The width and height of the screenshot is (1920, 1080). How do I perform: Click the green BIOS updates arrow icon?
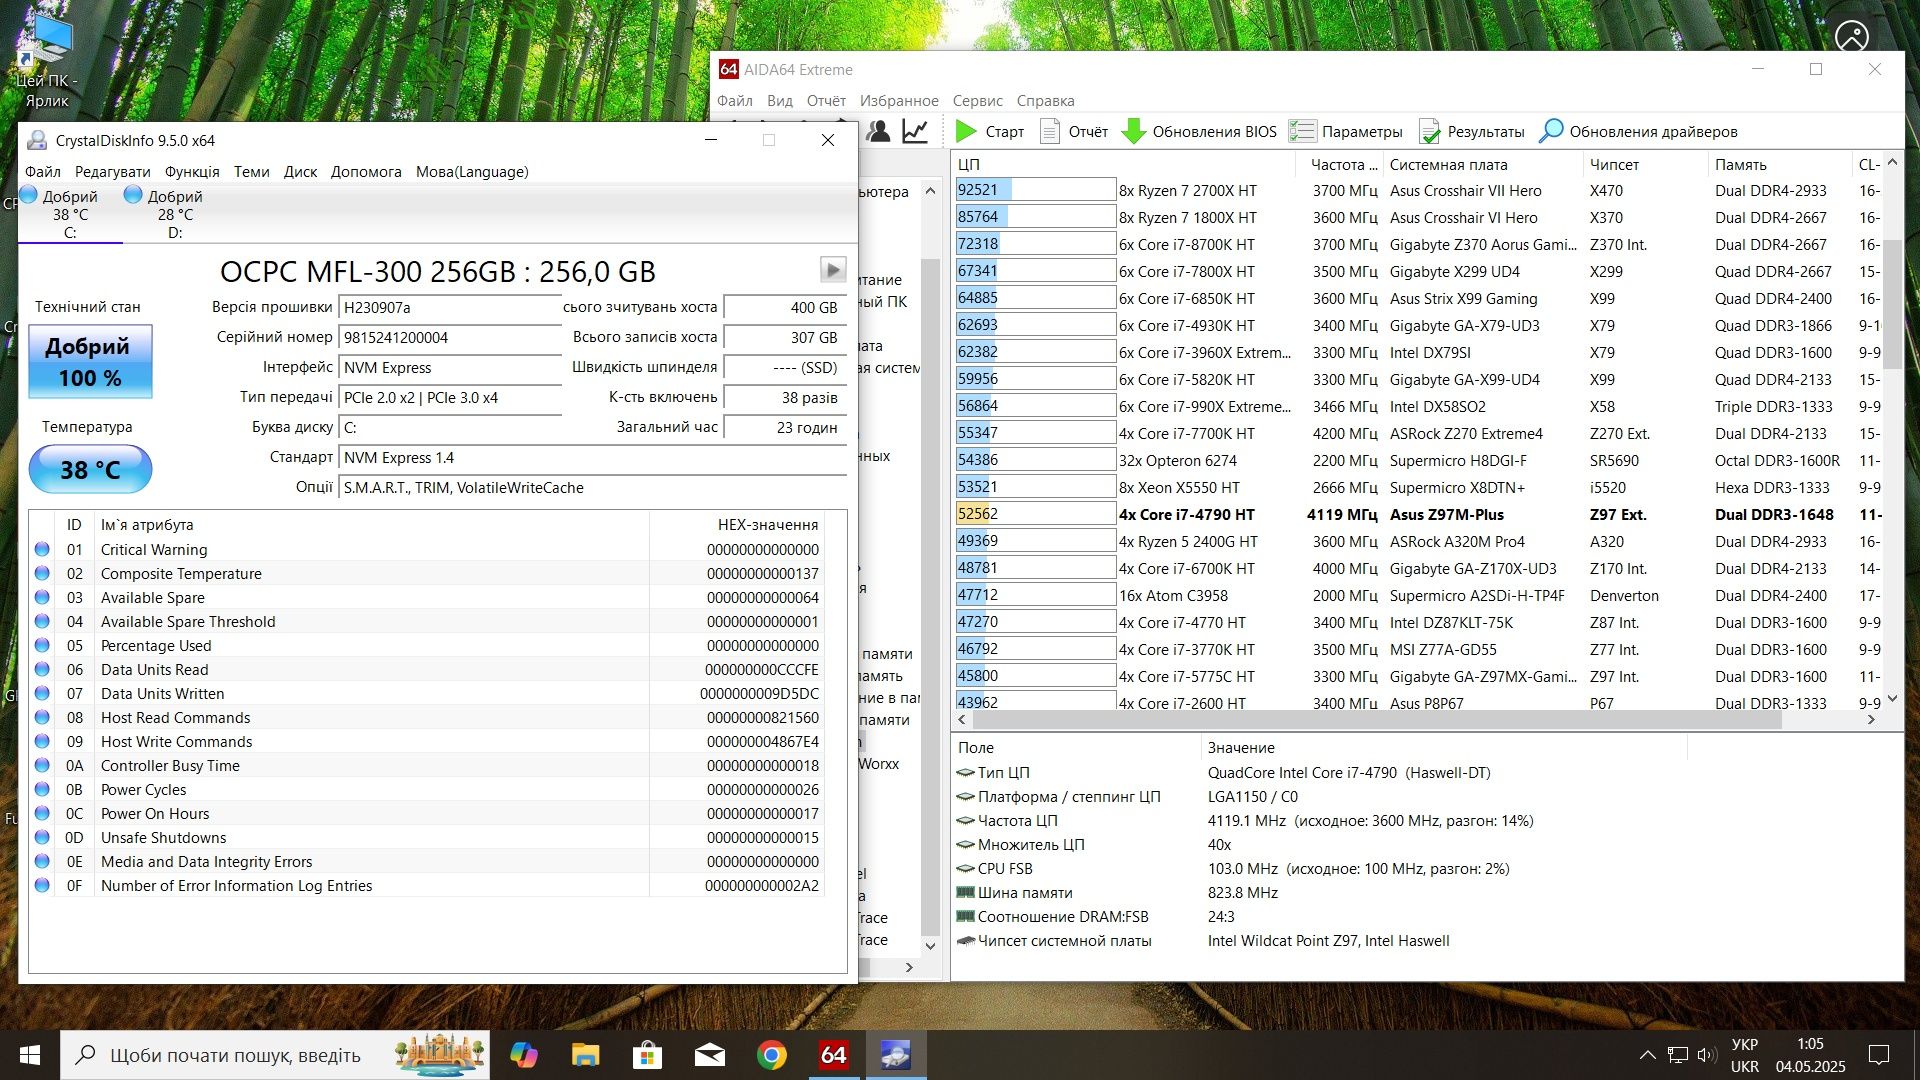[x=1133, y=131]
